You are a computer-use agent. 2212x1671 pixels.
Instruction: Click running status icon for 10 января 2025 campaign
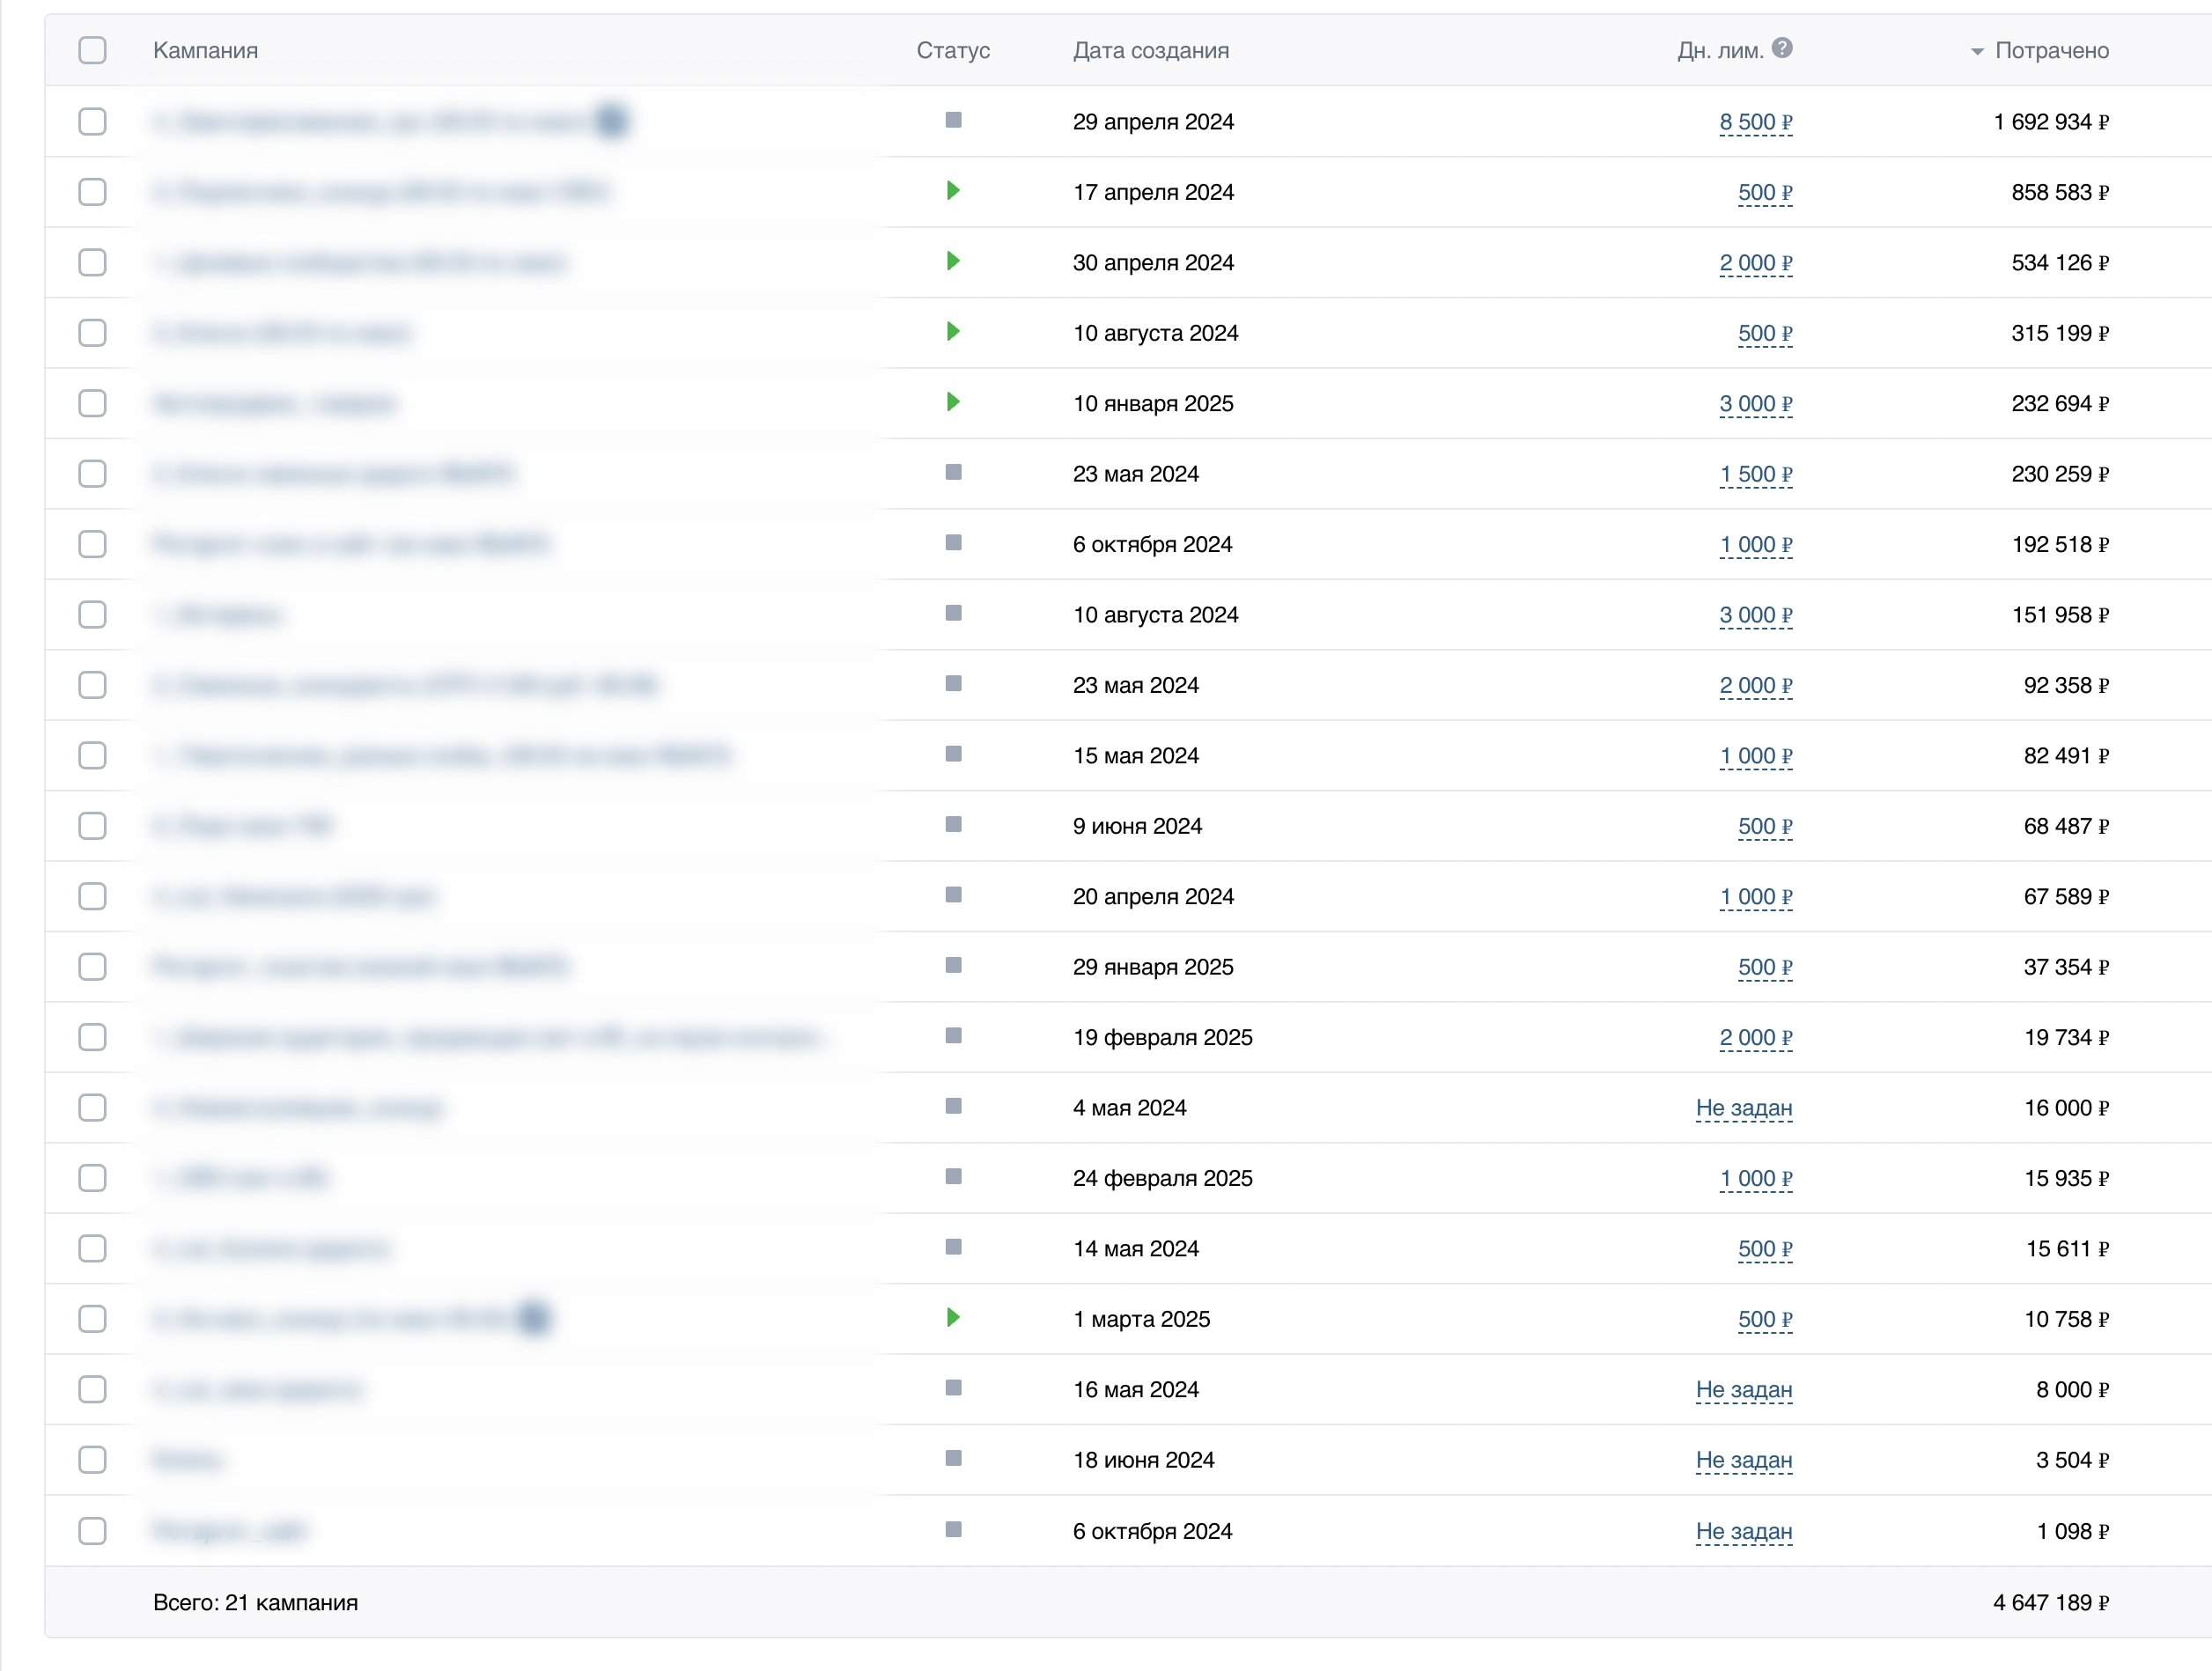click(x=953, y=402)
